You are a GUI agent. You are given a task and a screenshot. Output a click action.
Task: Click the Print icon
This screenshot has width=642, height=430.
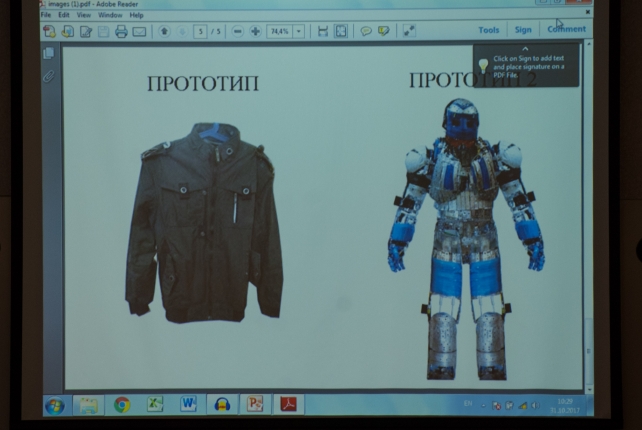(x=121, y=32)
